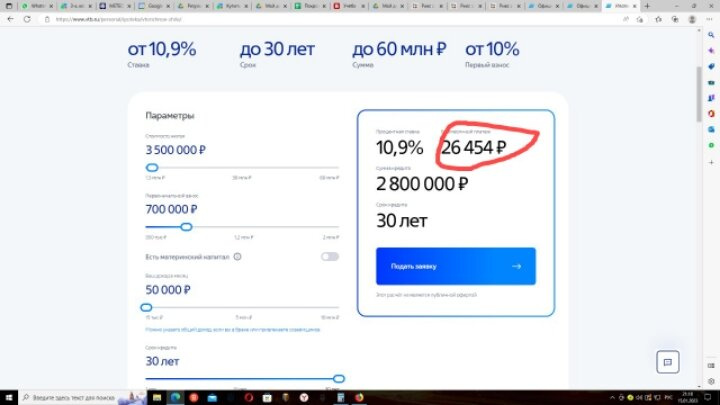Click the loan term slider handle
The height and width of the screenshot is (405, 720).
(338, 379)
